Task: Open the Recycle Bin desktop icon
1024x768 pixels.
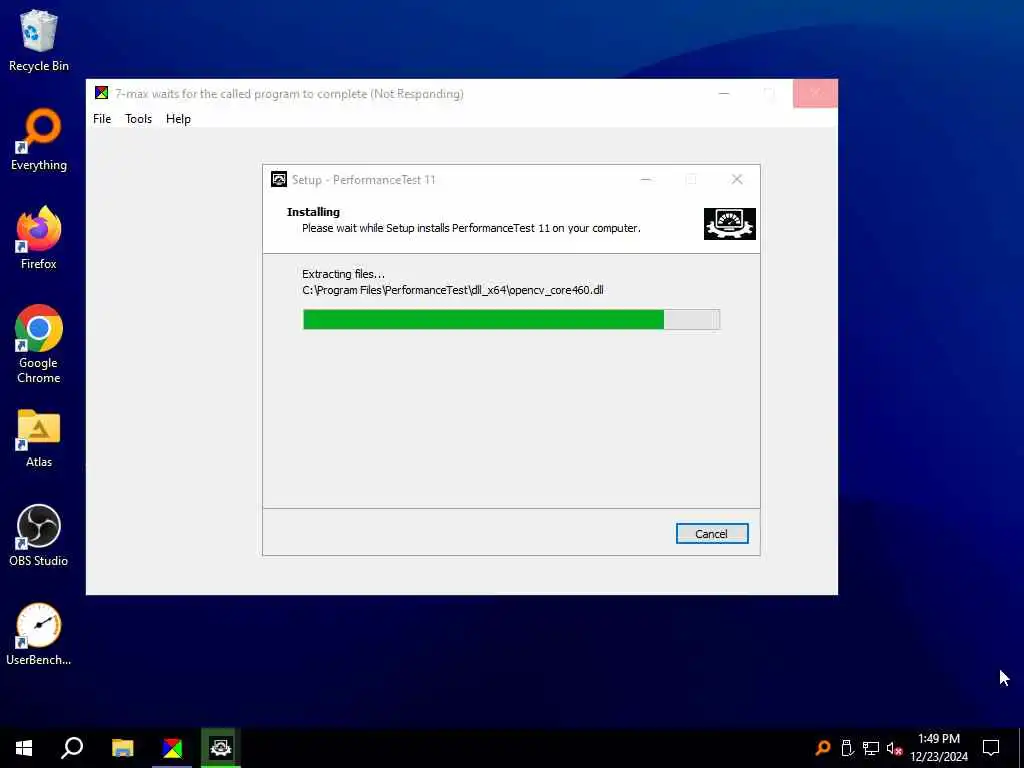Action: 39,40
